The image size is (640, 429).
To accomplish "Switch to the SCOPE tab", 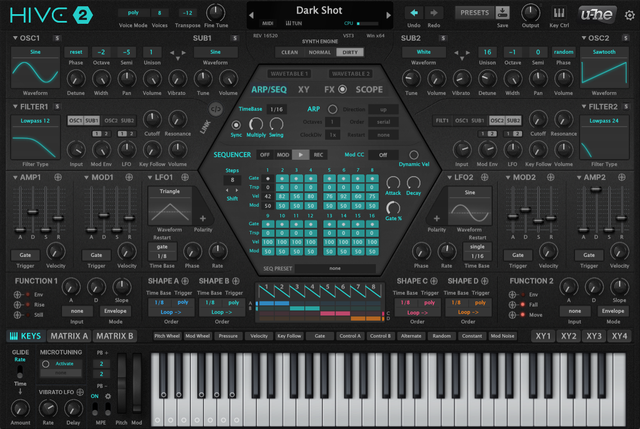I will point(369,89).
